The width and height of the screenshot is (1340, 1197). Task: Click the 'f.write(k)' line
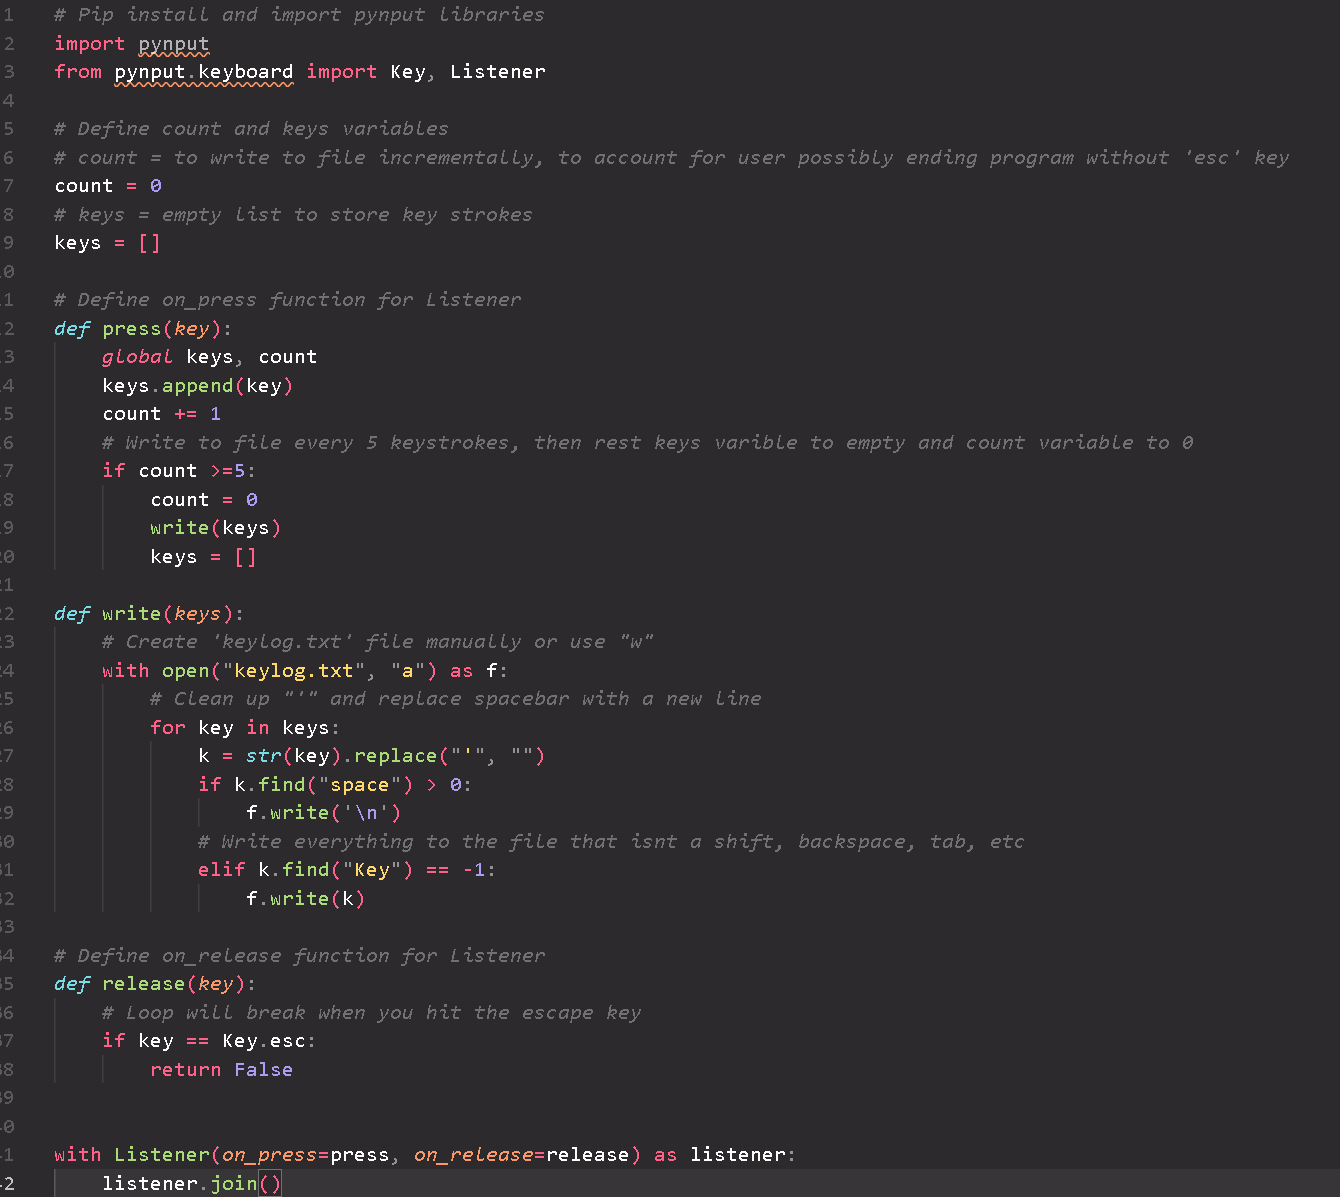pos(305,899)
